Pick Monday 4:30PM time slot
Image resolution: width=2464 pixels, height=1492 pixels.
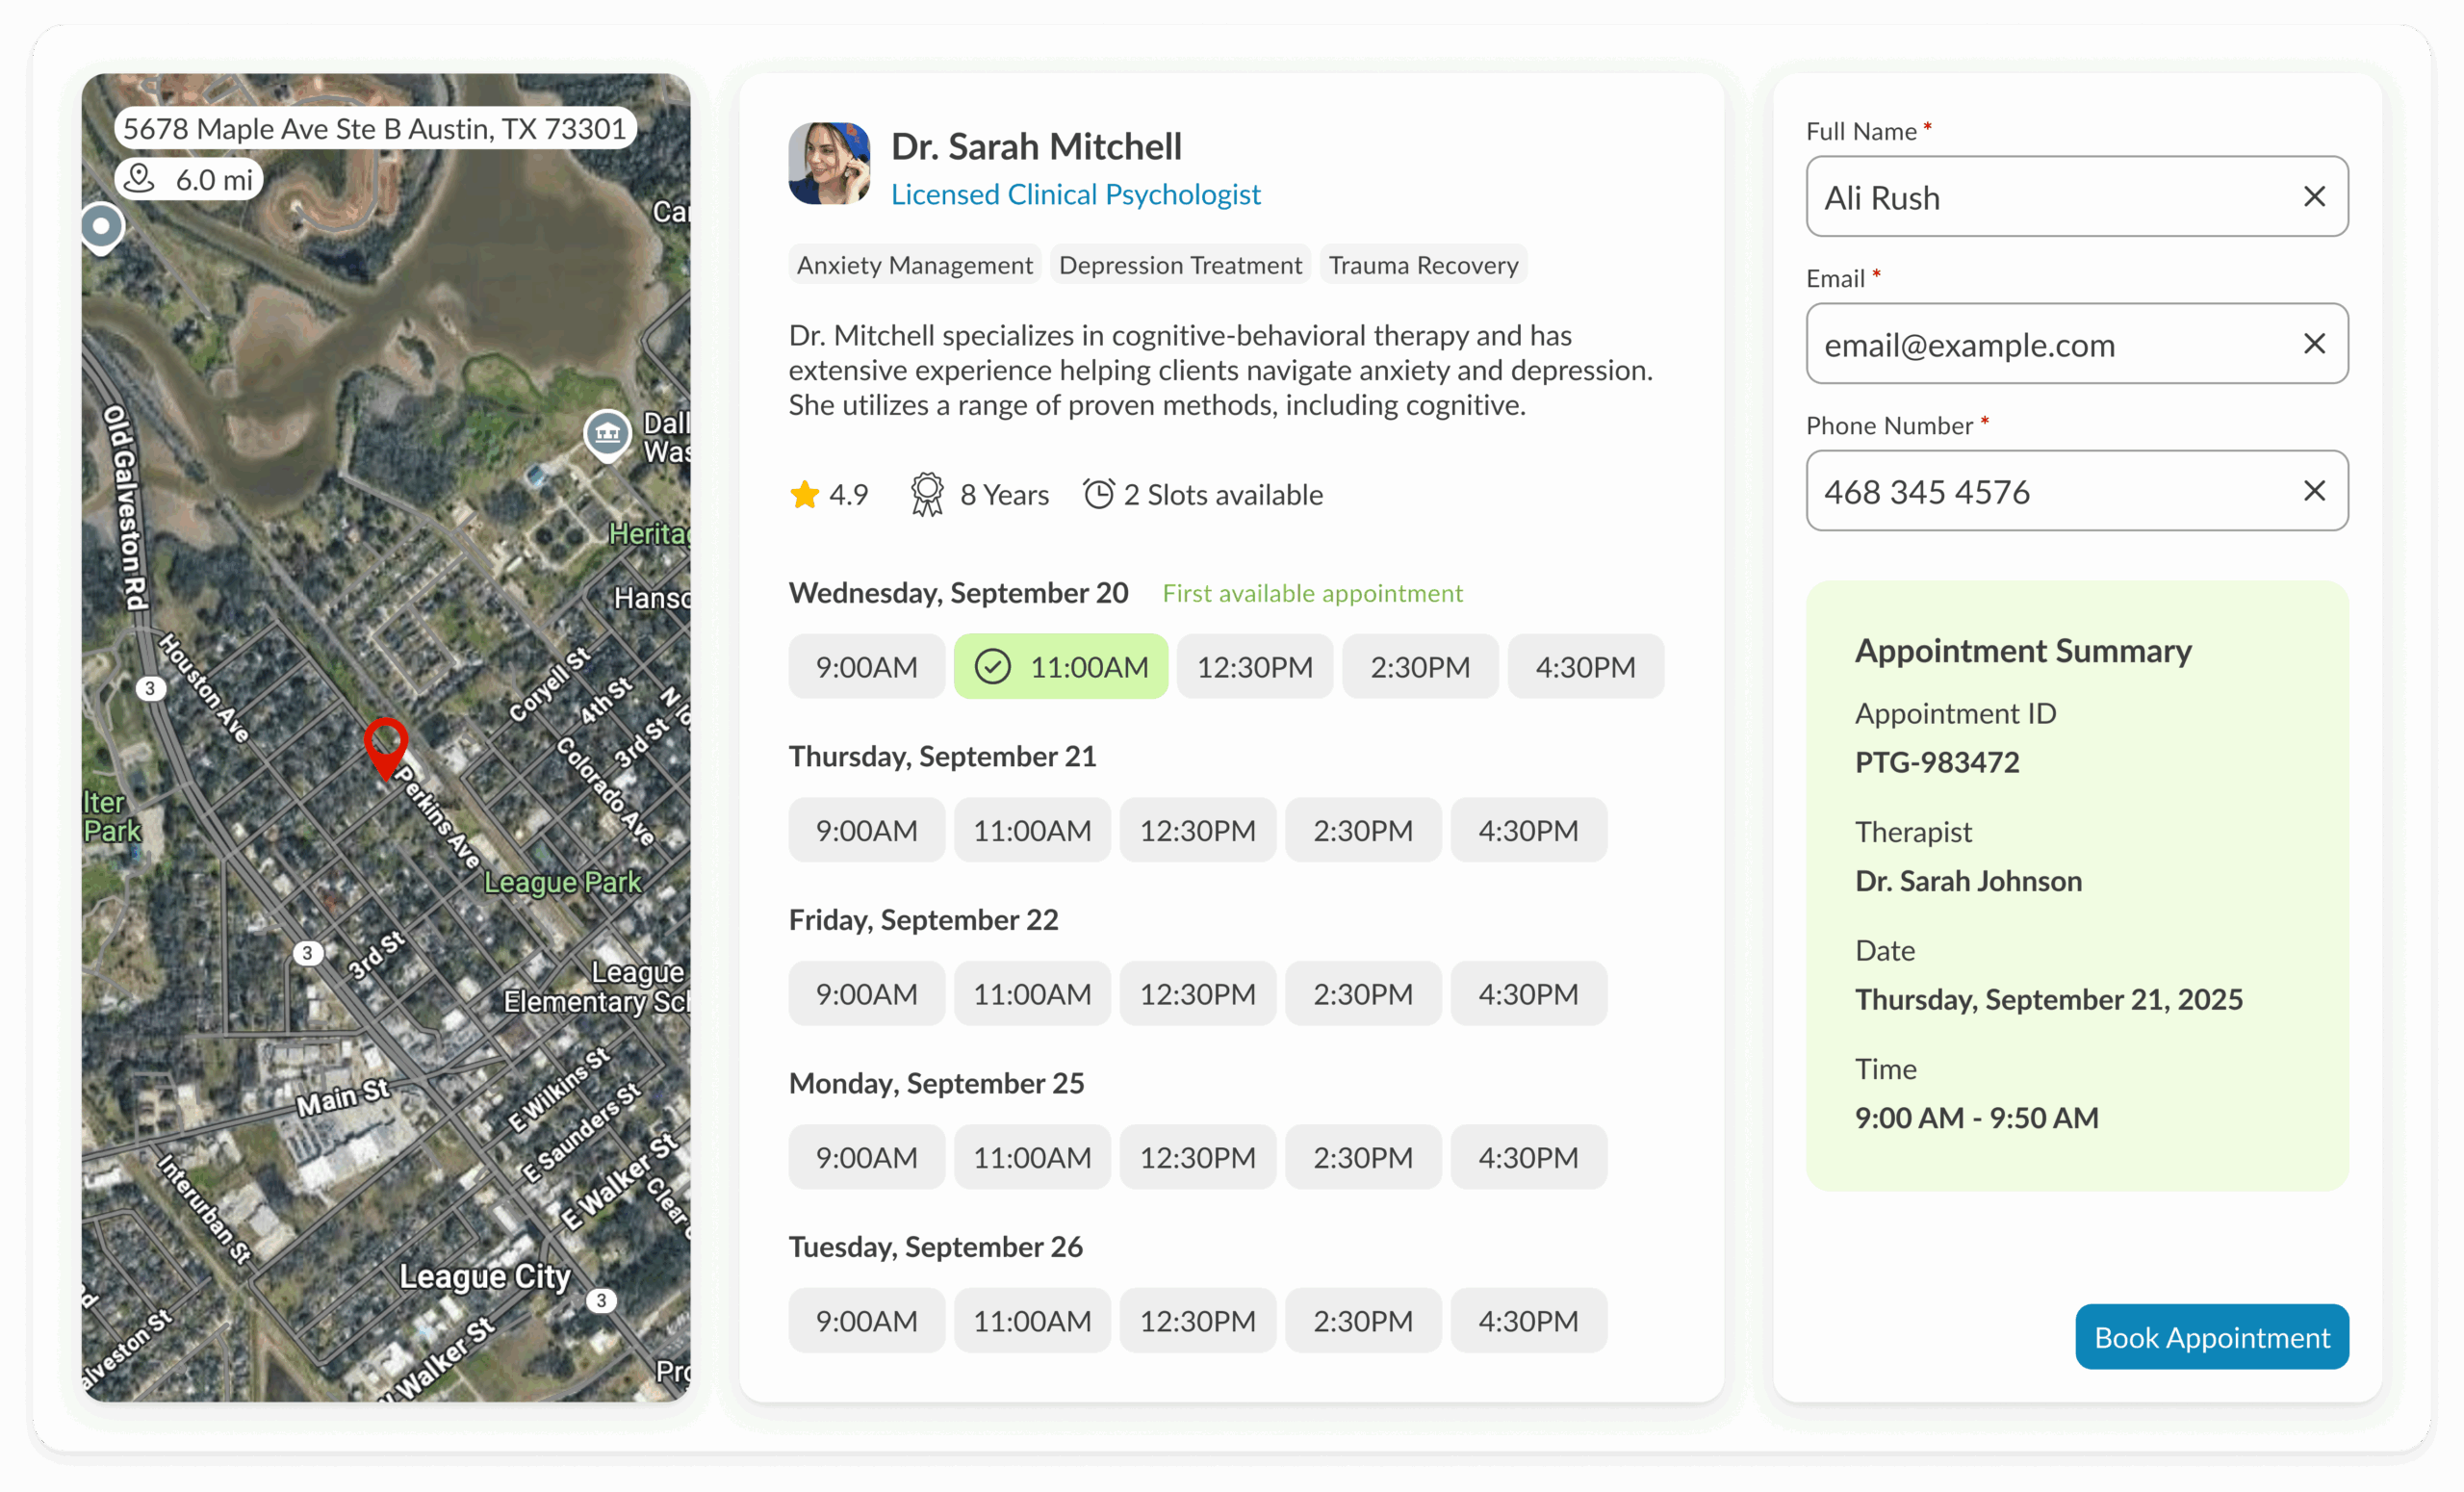1528,1156
